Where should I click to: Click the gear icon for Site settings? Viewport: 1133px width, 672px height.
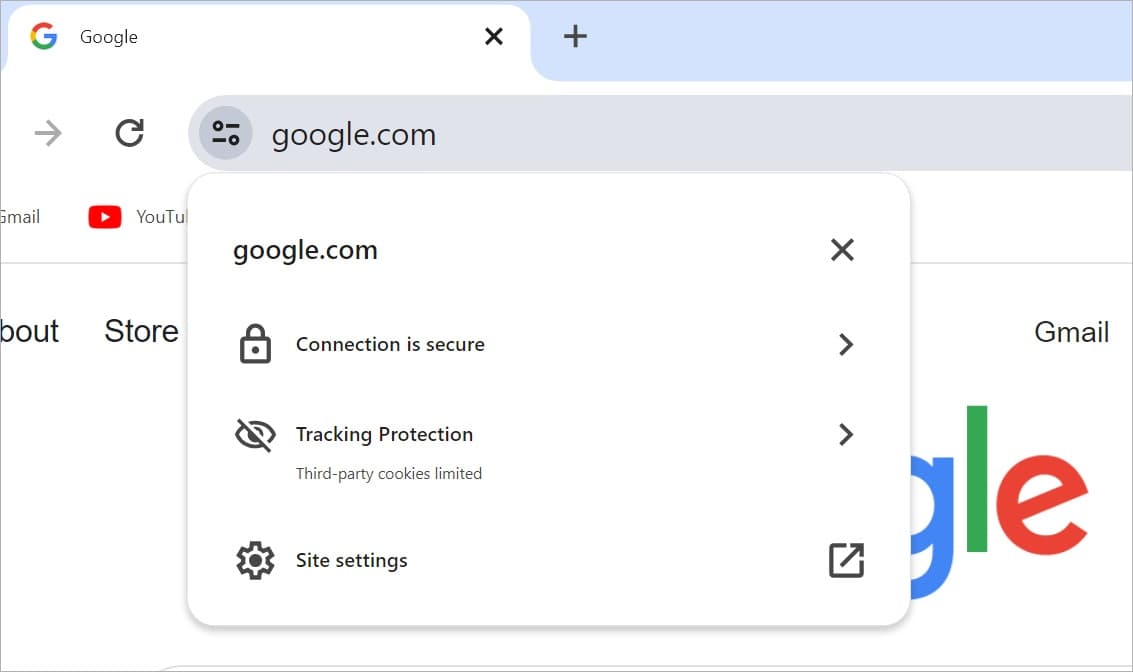pos(255,560)
